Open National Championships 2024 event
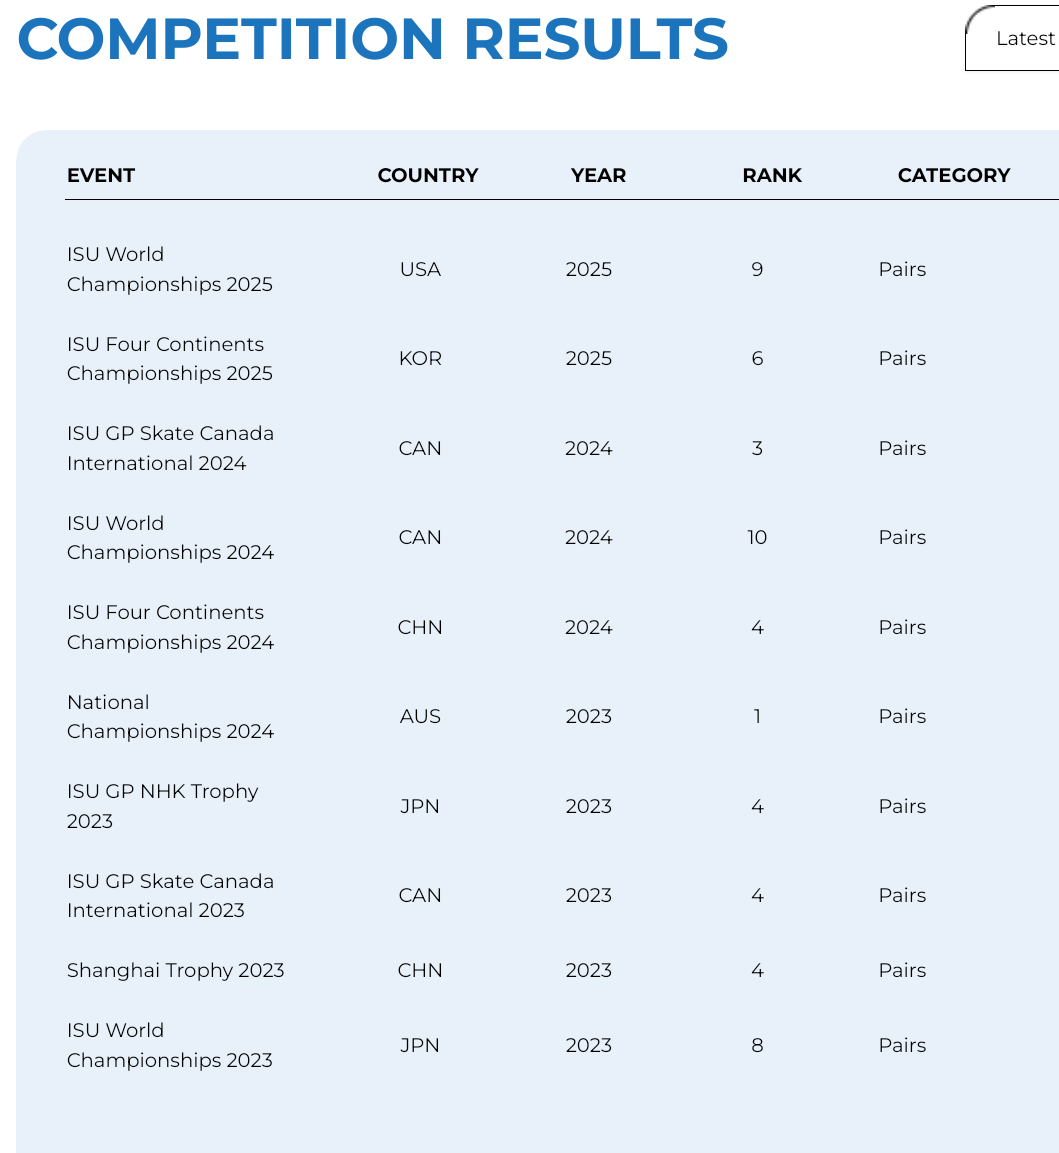 [170, 716]
